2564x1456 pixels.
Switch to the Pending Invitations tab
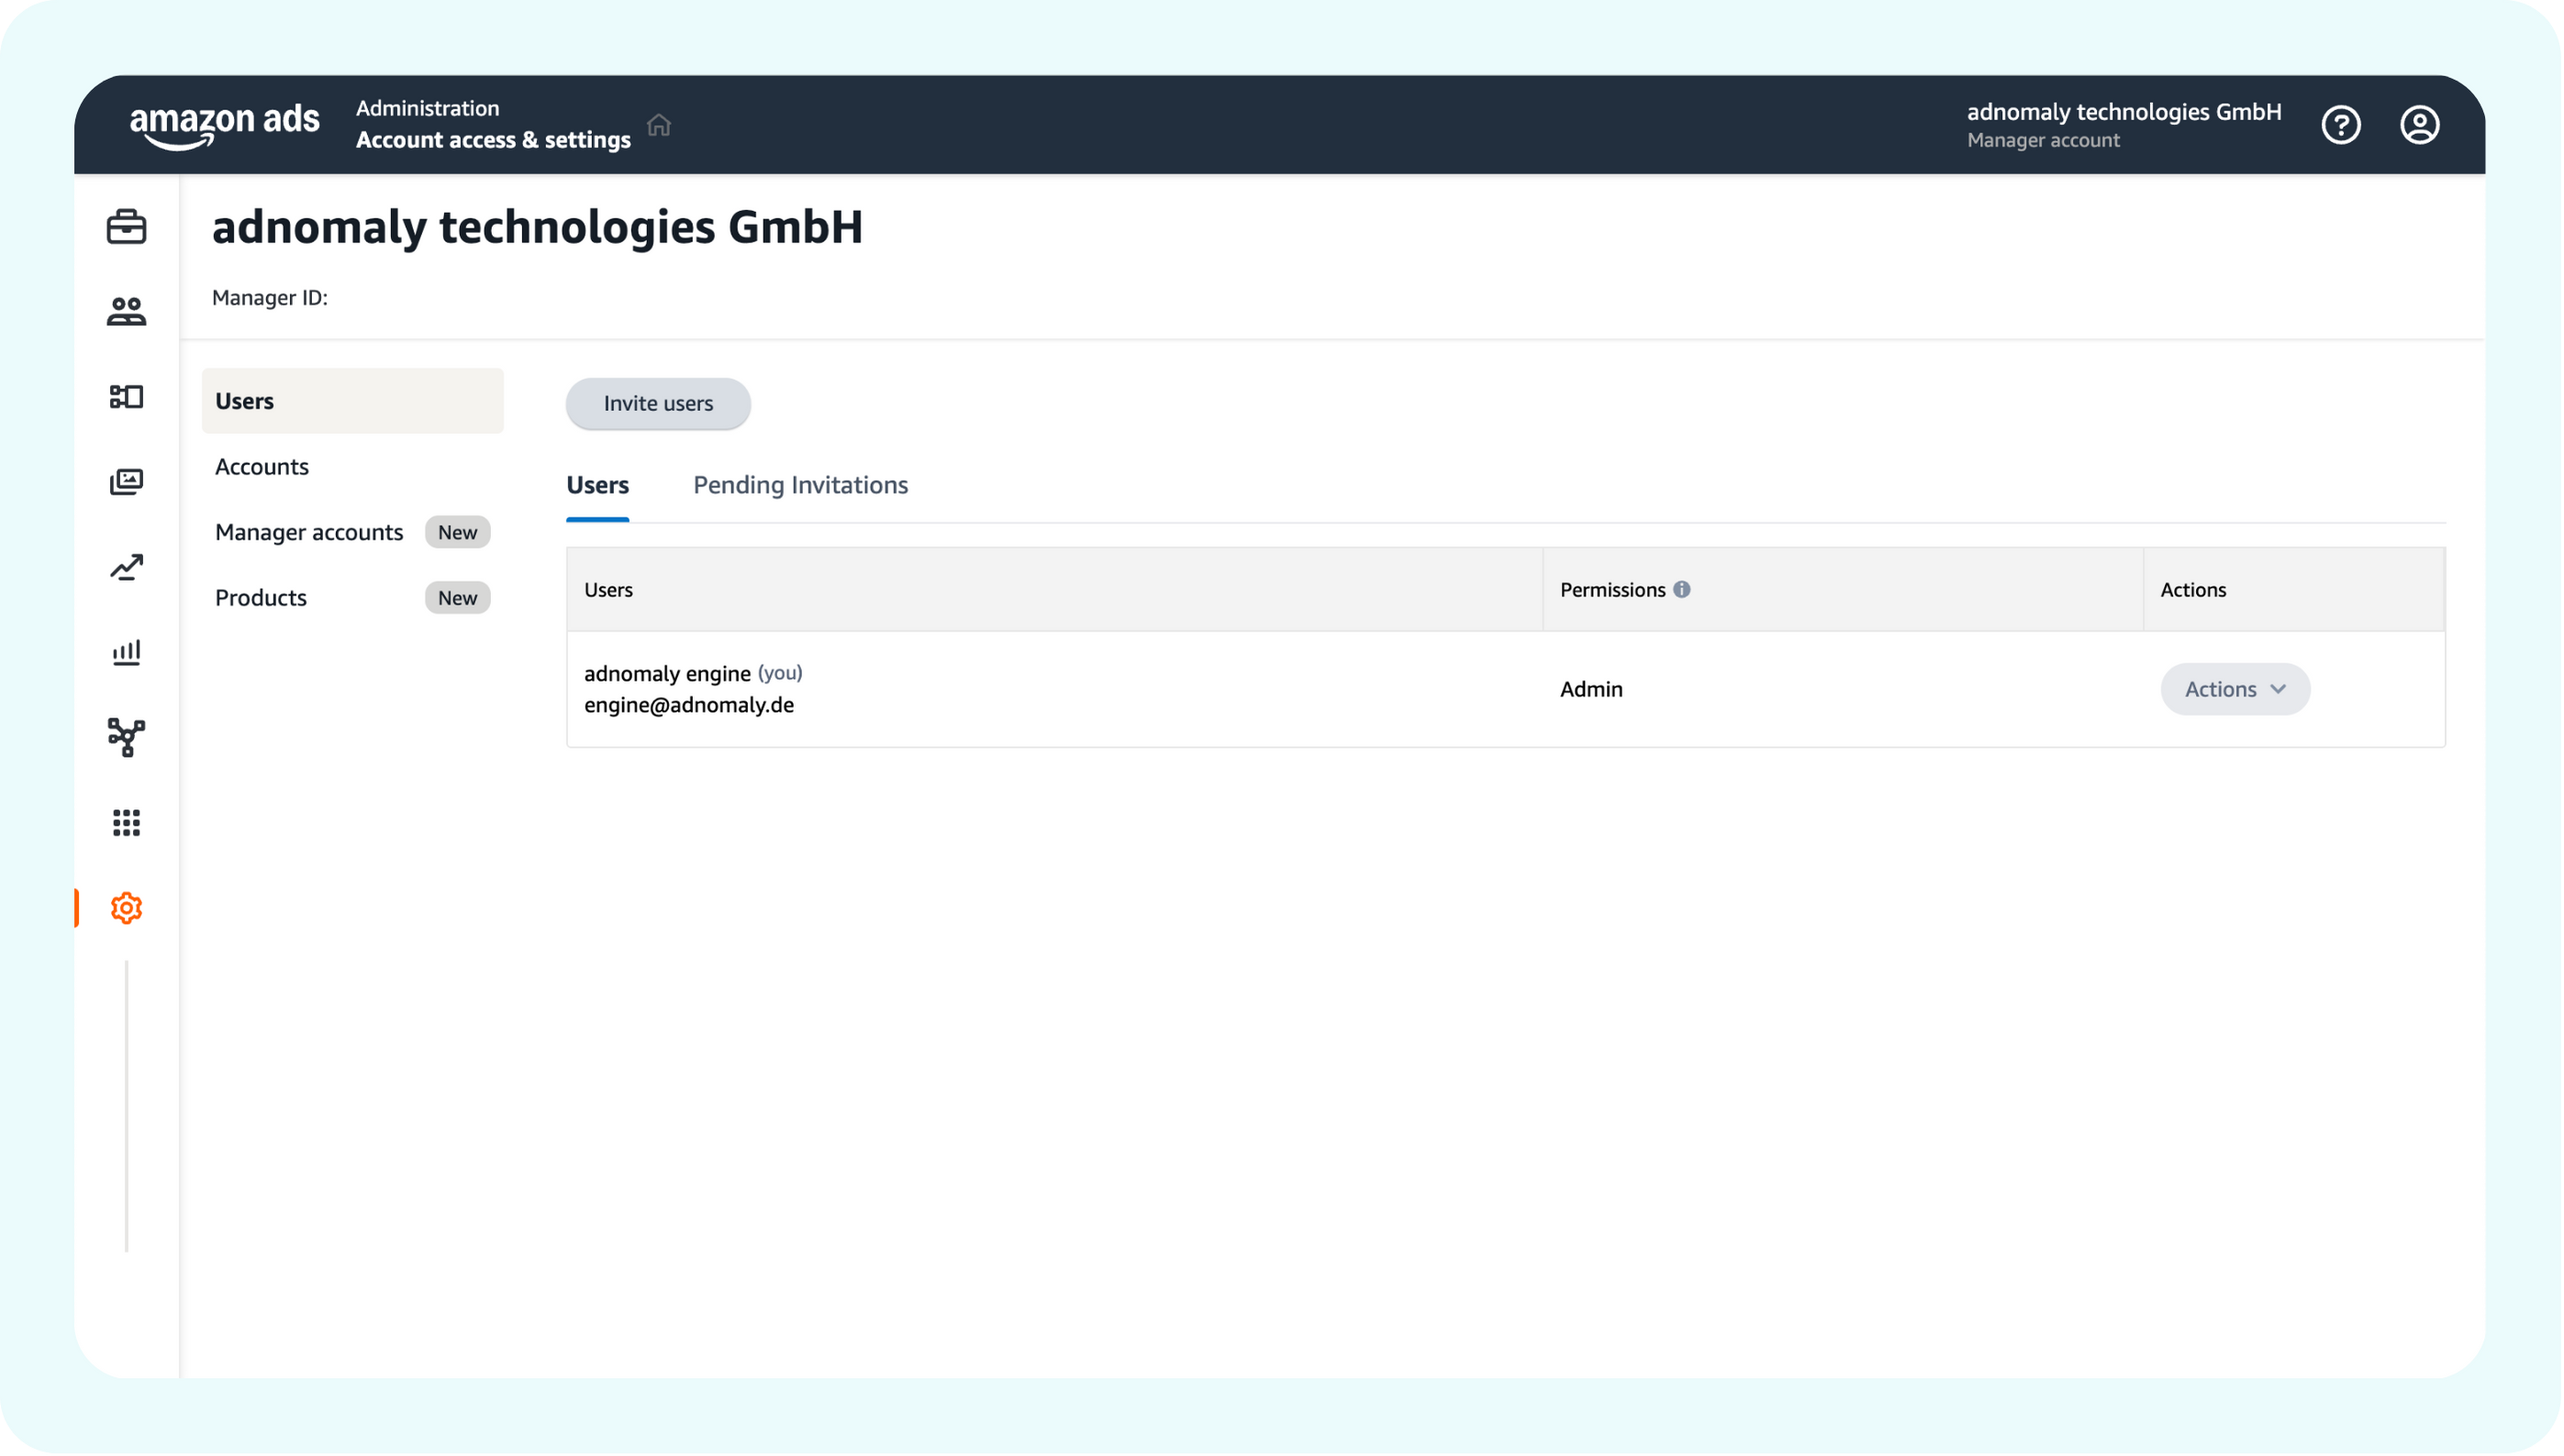click(800, 485)
